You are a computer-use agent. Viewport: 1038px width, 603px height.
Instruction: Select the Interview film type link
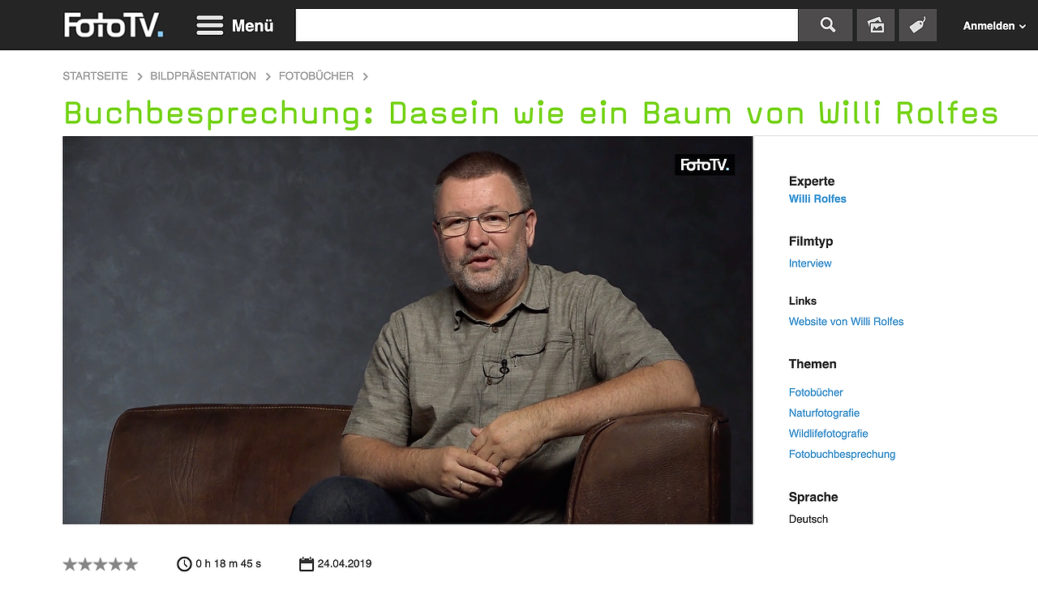pos(810,263)
